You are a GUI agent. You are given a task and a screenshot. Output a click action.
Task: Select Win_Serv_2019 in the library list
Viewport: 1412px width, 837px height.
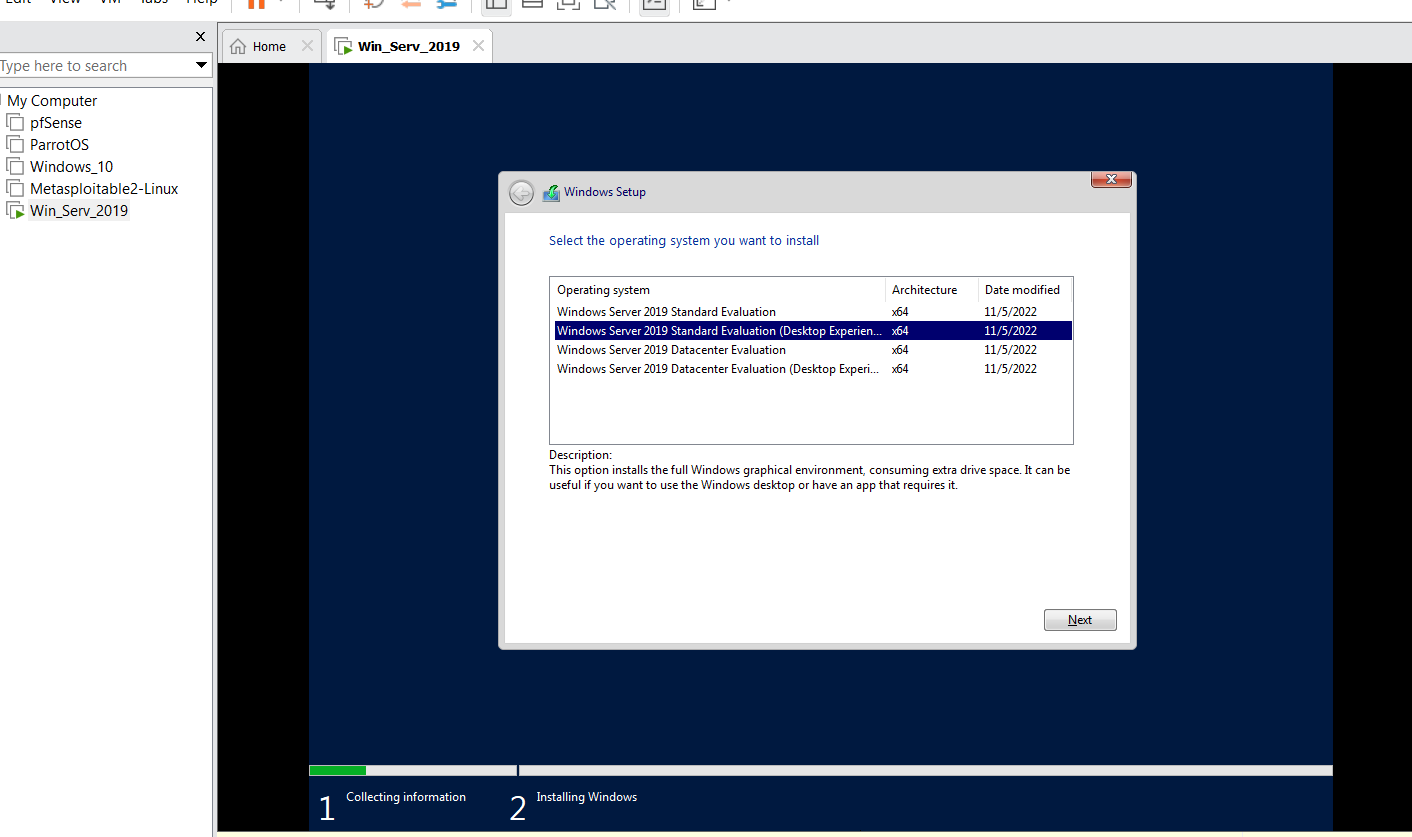[79, 211]
